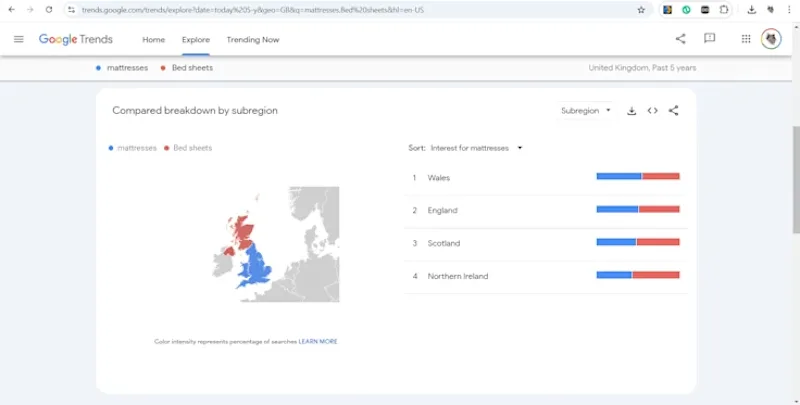Select the Explore tab
This screenshot has height=405, width=800.
[196, 39]
